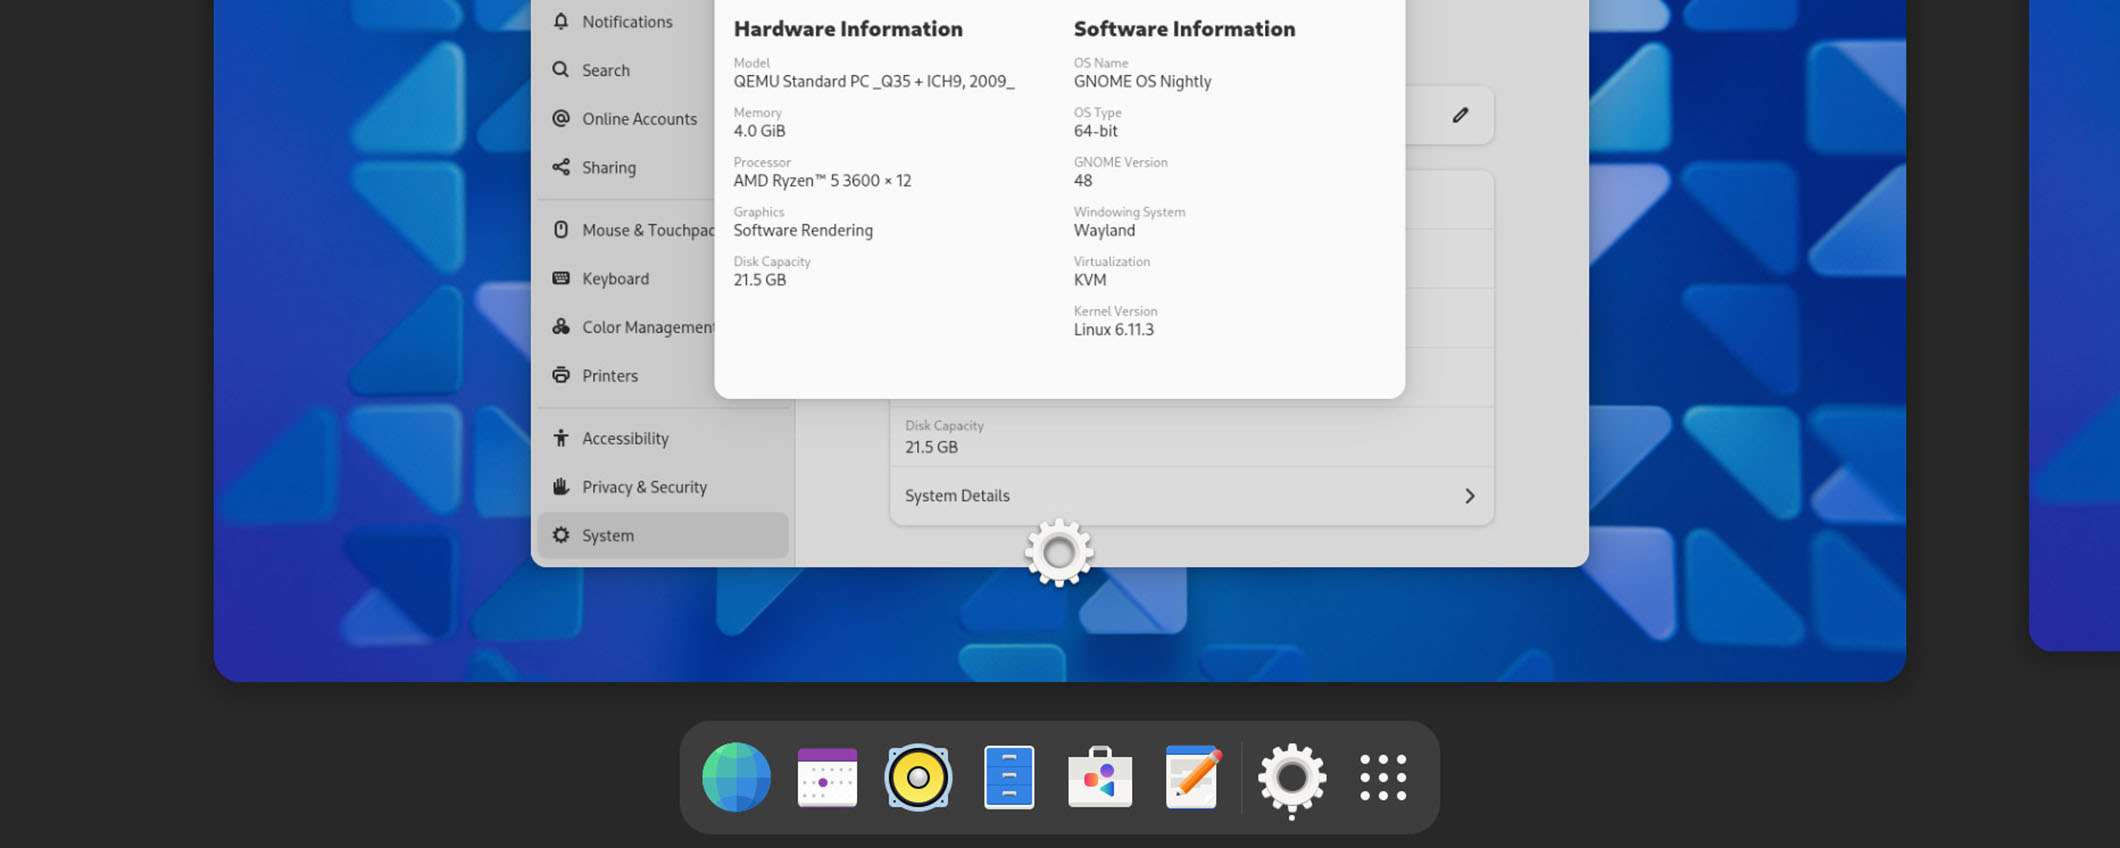The image size is (2120, 848).
Task: Click the Keyboard icon in sidebar
Action: click(x=561, y=278)
